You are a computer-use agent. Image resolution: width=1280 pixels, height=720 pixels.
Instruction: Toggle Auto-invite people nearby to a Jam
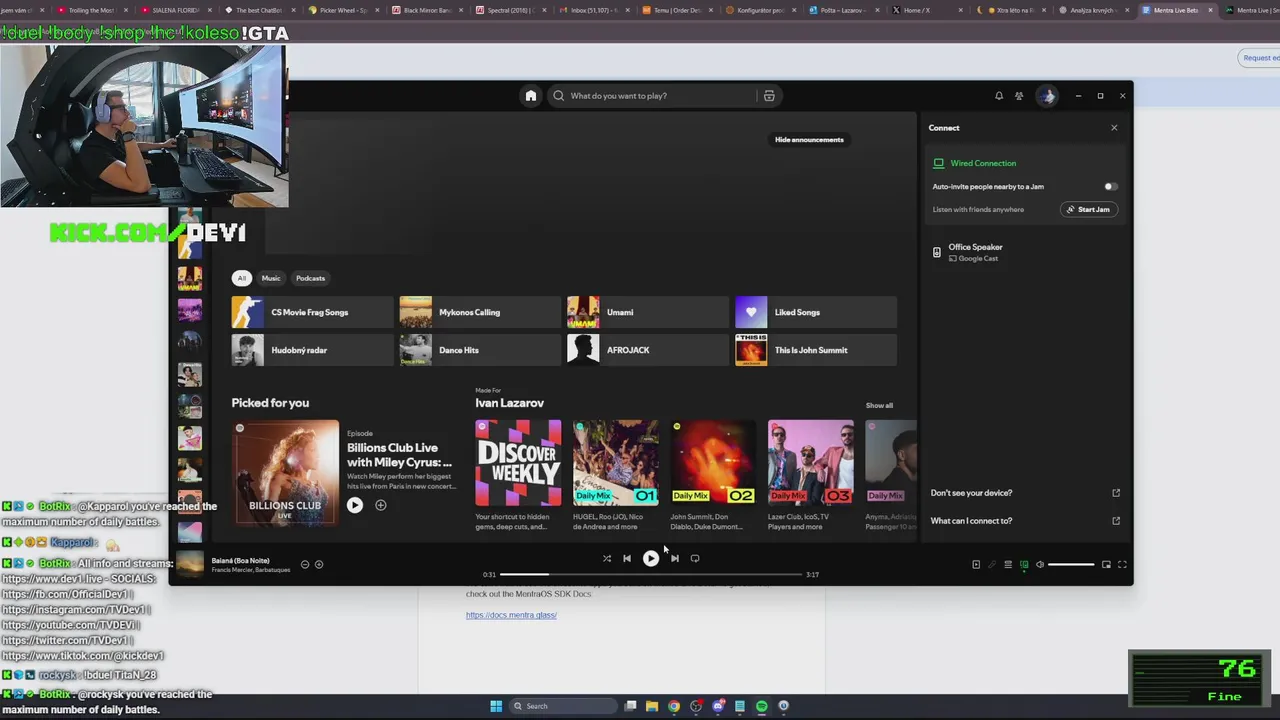(x=1110, y=187)
